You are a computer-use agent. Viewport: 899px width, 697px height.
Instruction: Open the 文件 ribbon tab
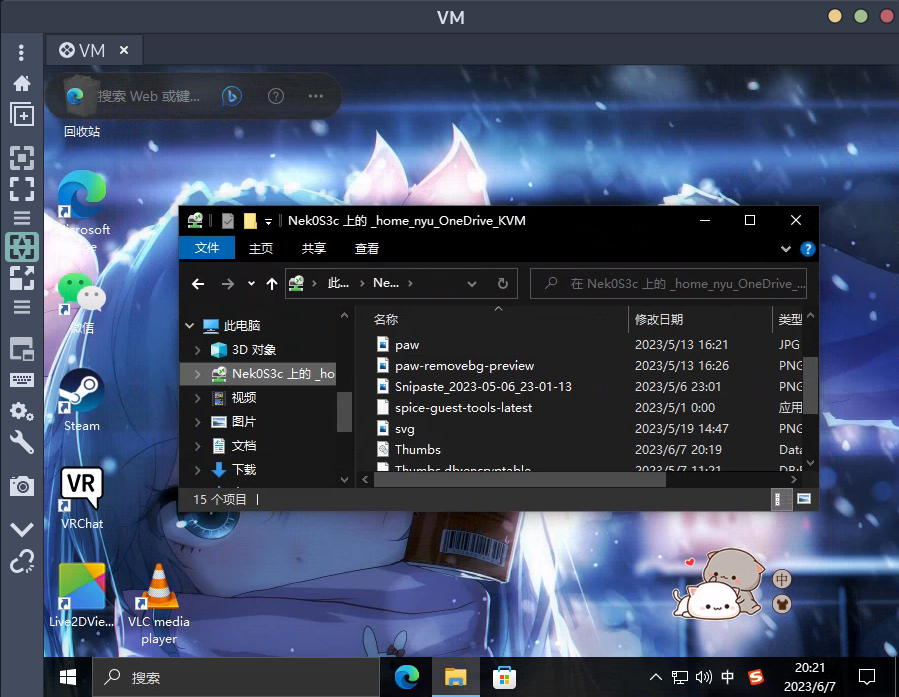click(206, 248)
